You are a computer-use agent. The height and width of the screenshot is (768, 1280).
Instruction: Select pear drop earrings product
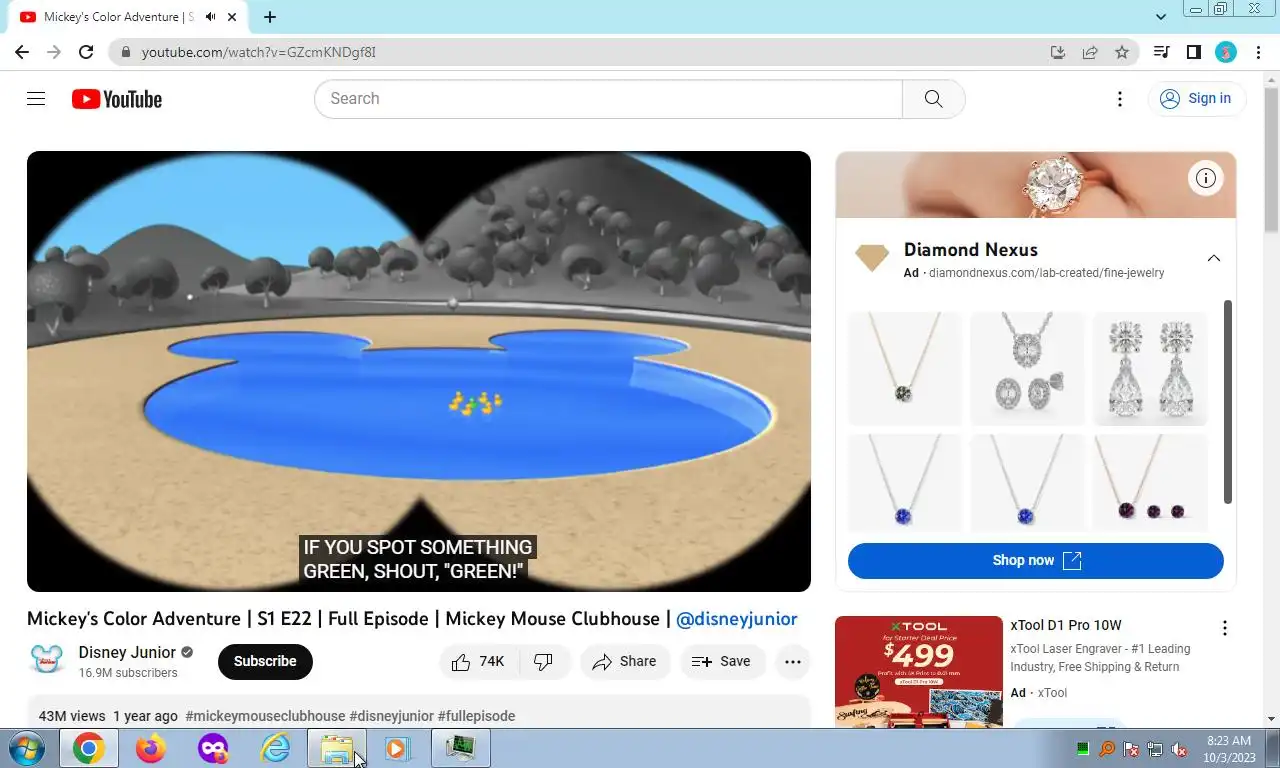click(x=1150, y=369)
